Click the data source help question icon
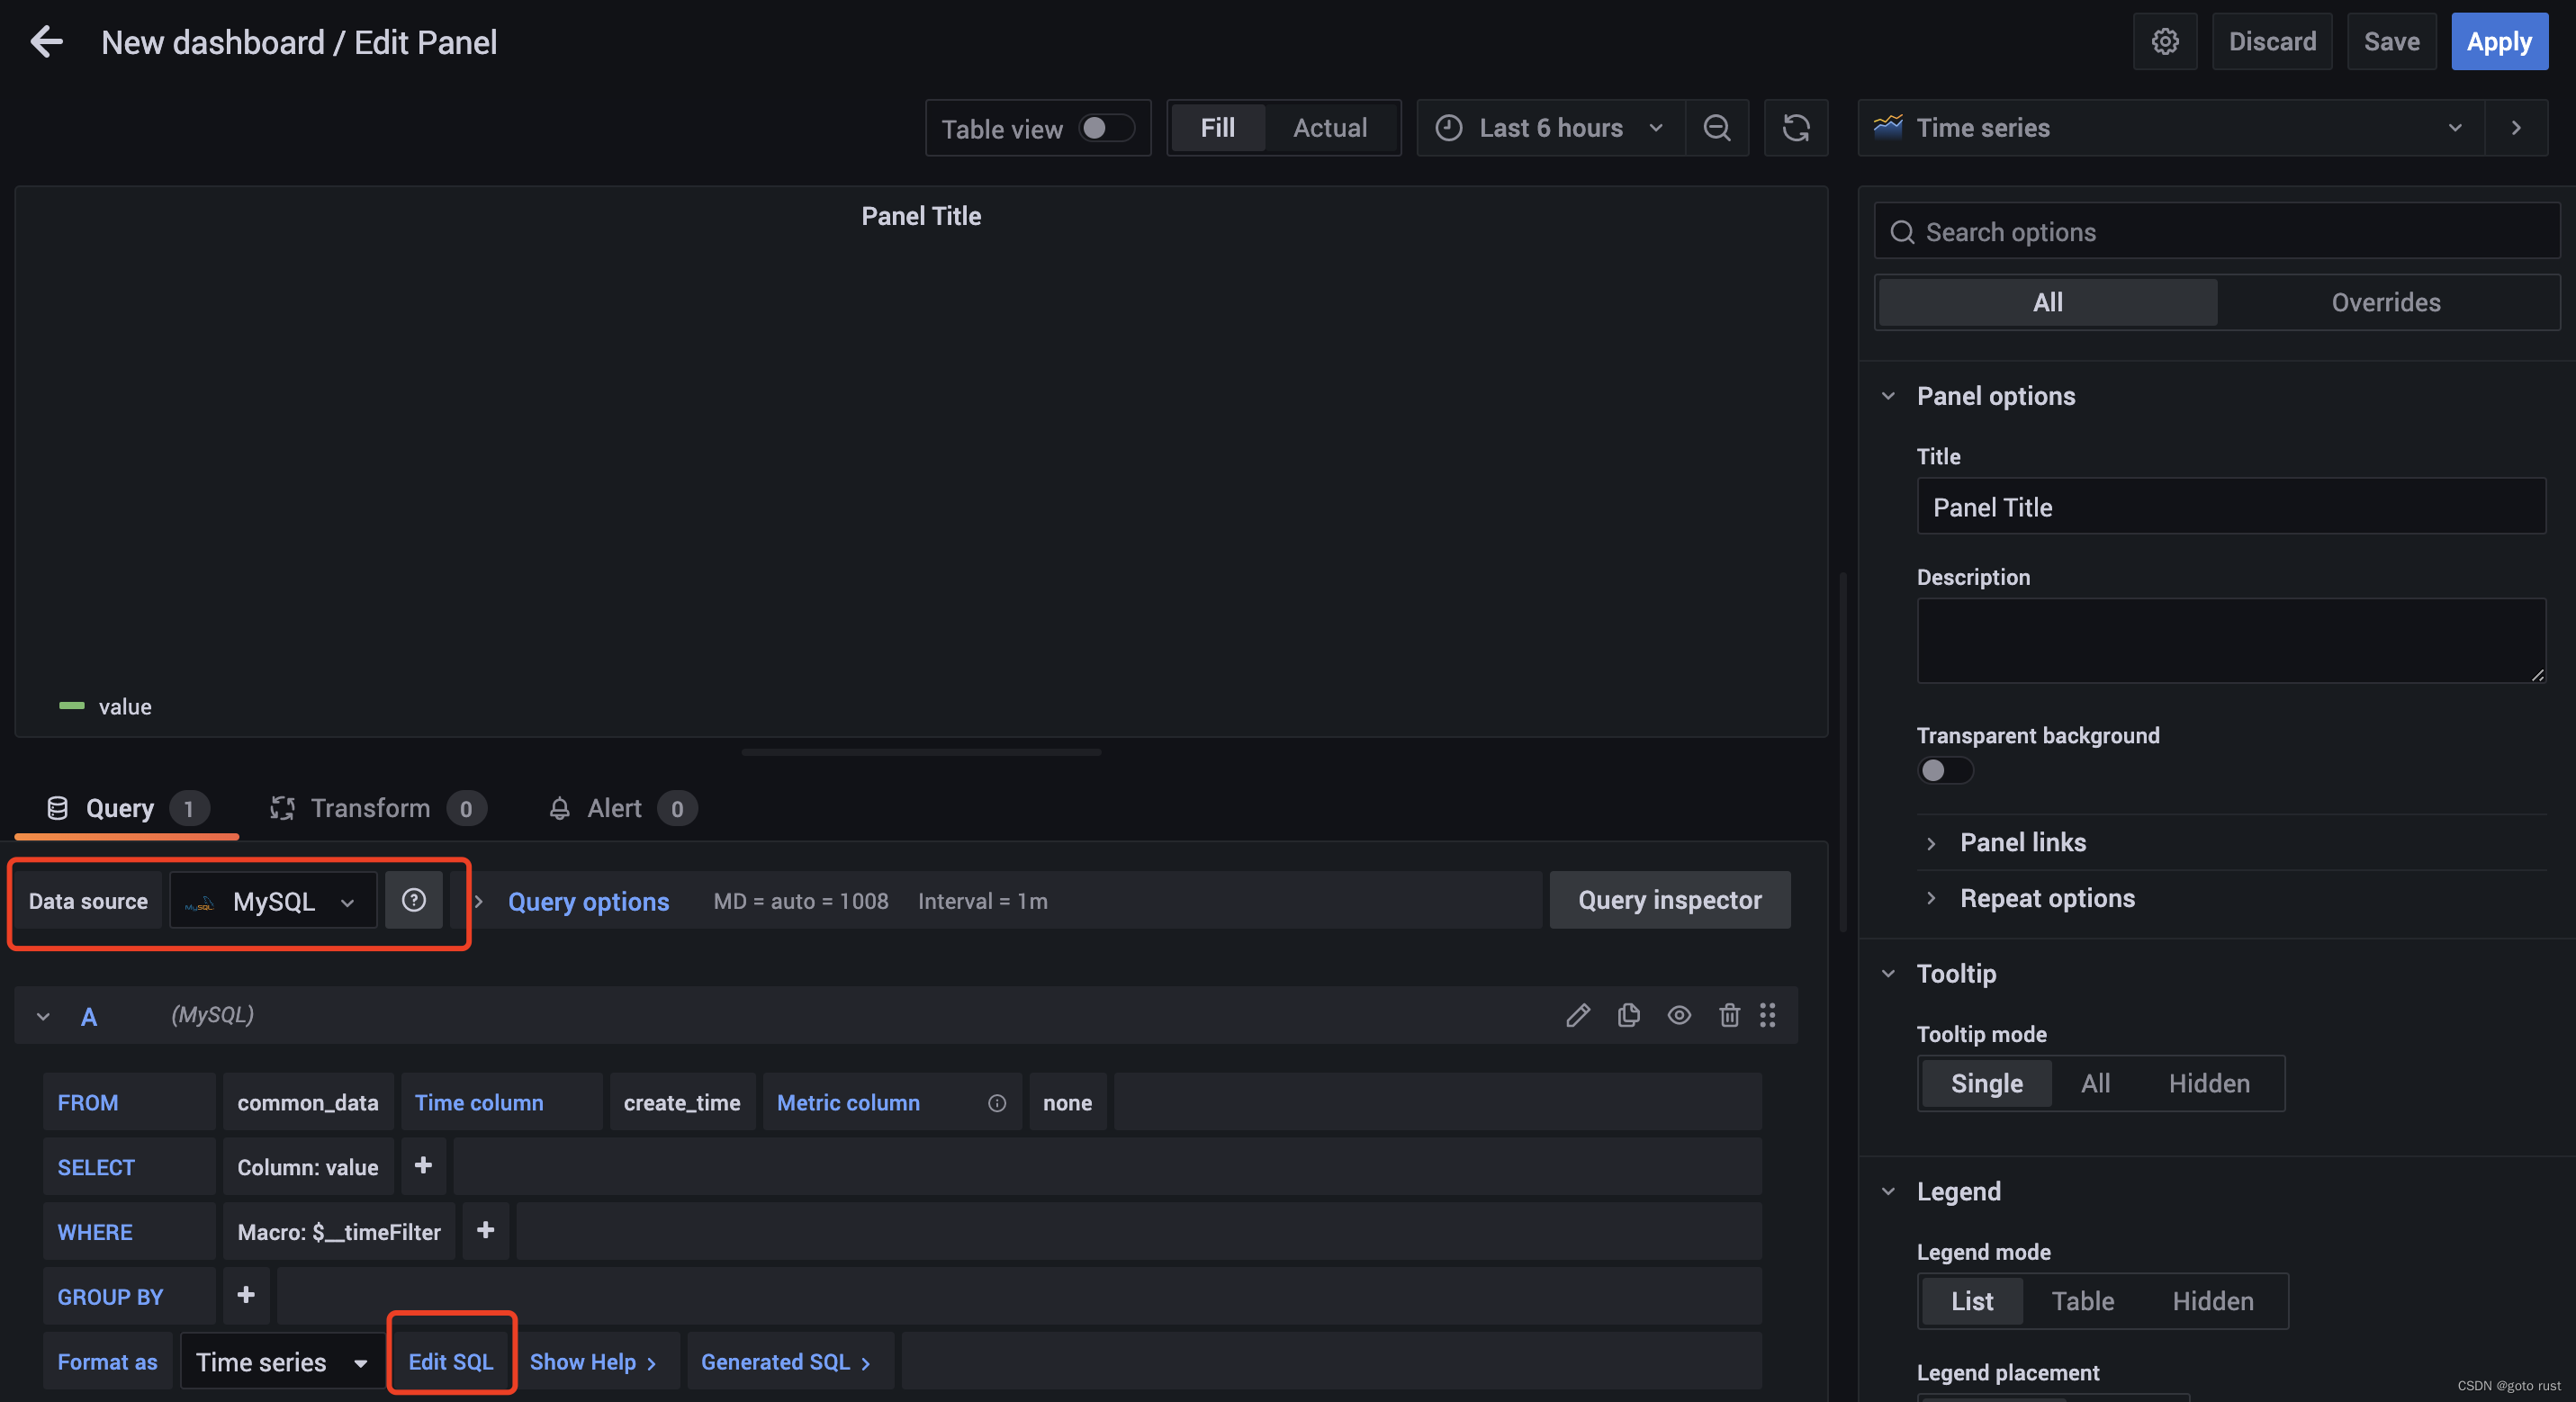Viewport: 2576px width, 1402px height. 414,900
